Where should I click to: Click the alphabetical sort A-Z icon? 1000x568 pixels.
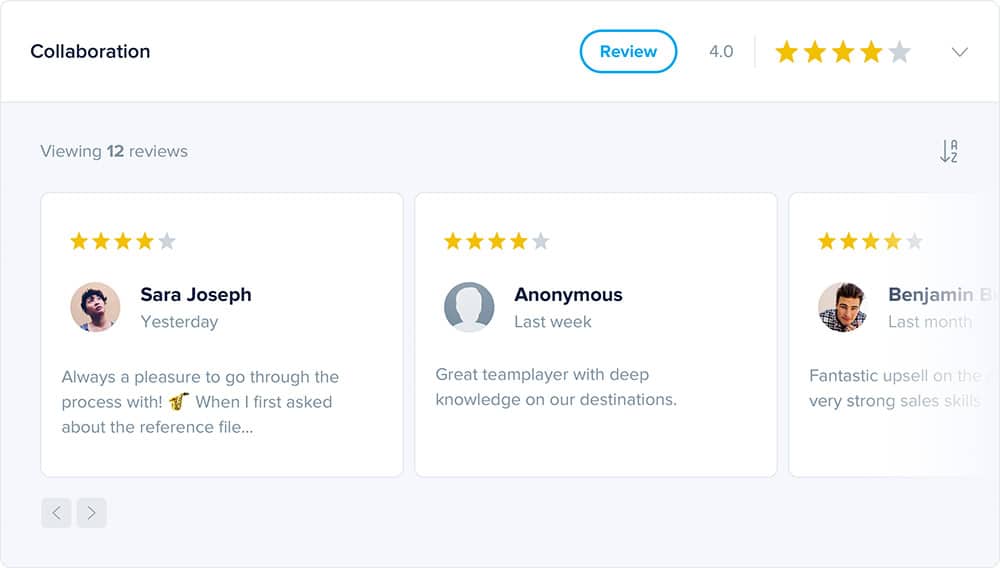pyautogui.click(x=949, y=152)
